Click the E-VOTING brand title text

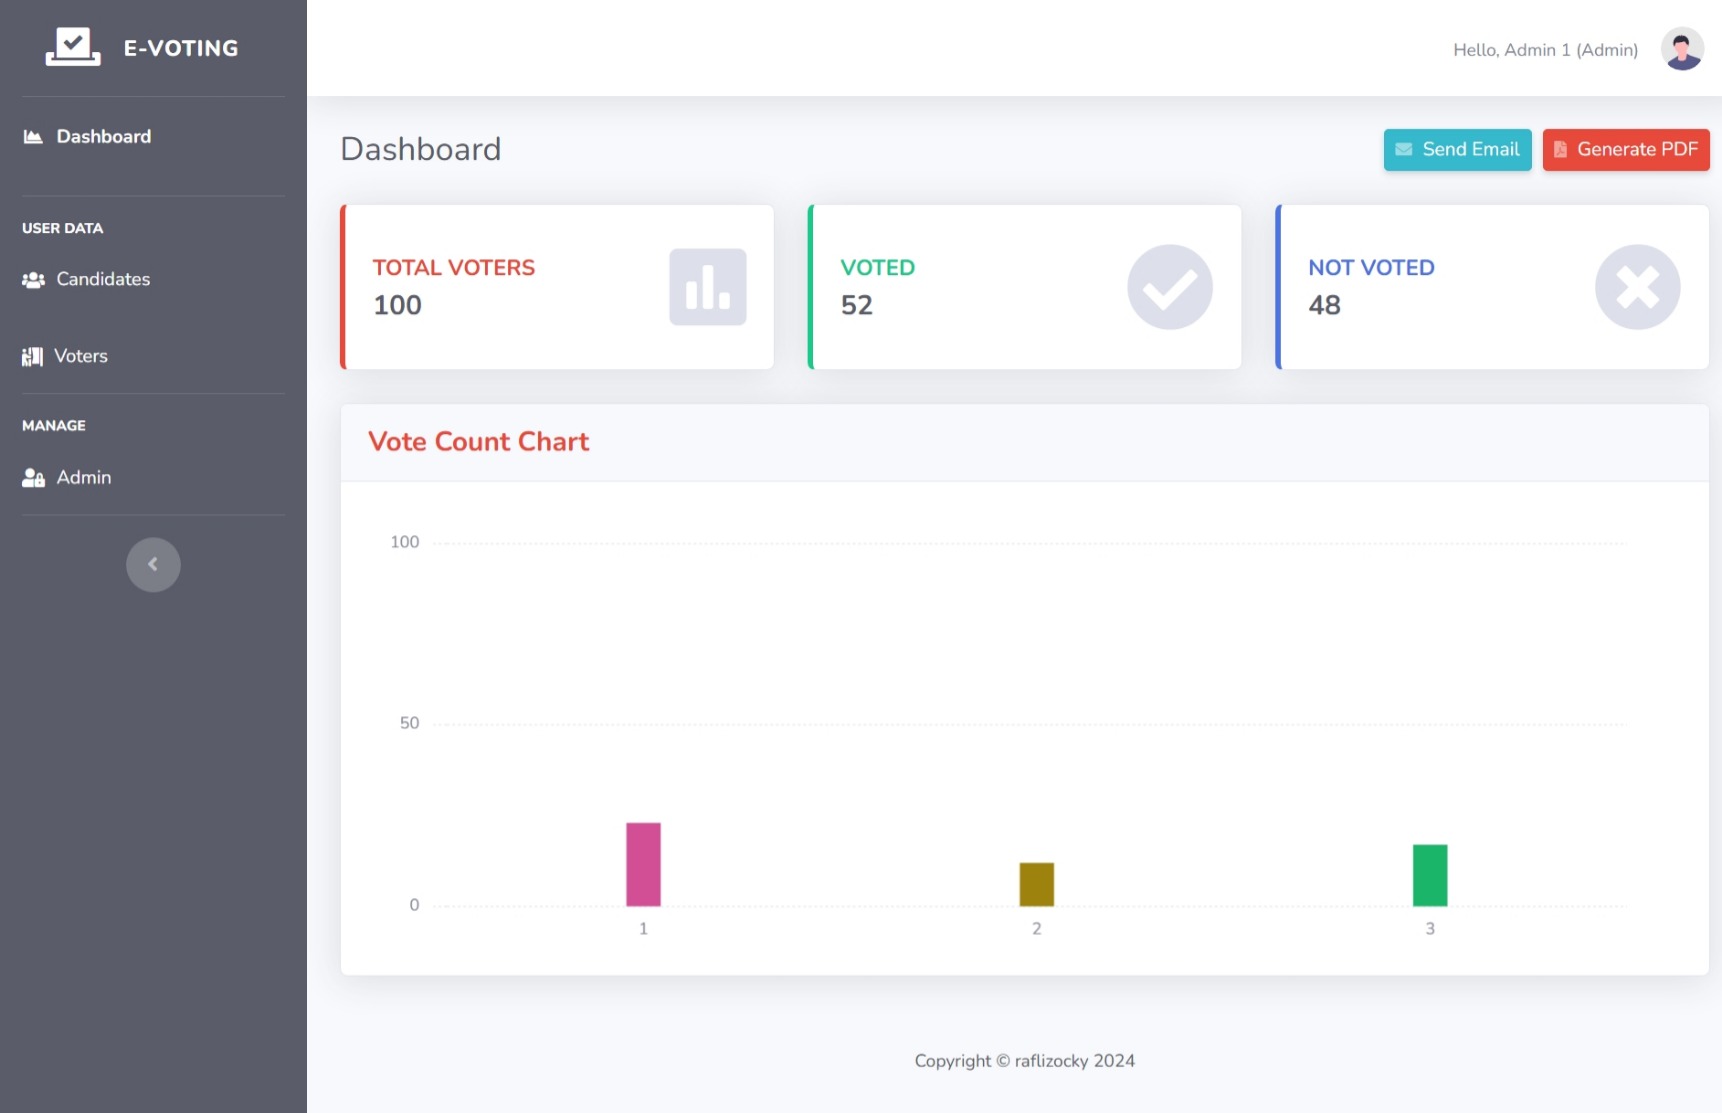tap(181, 48)
